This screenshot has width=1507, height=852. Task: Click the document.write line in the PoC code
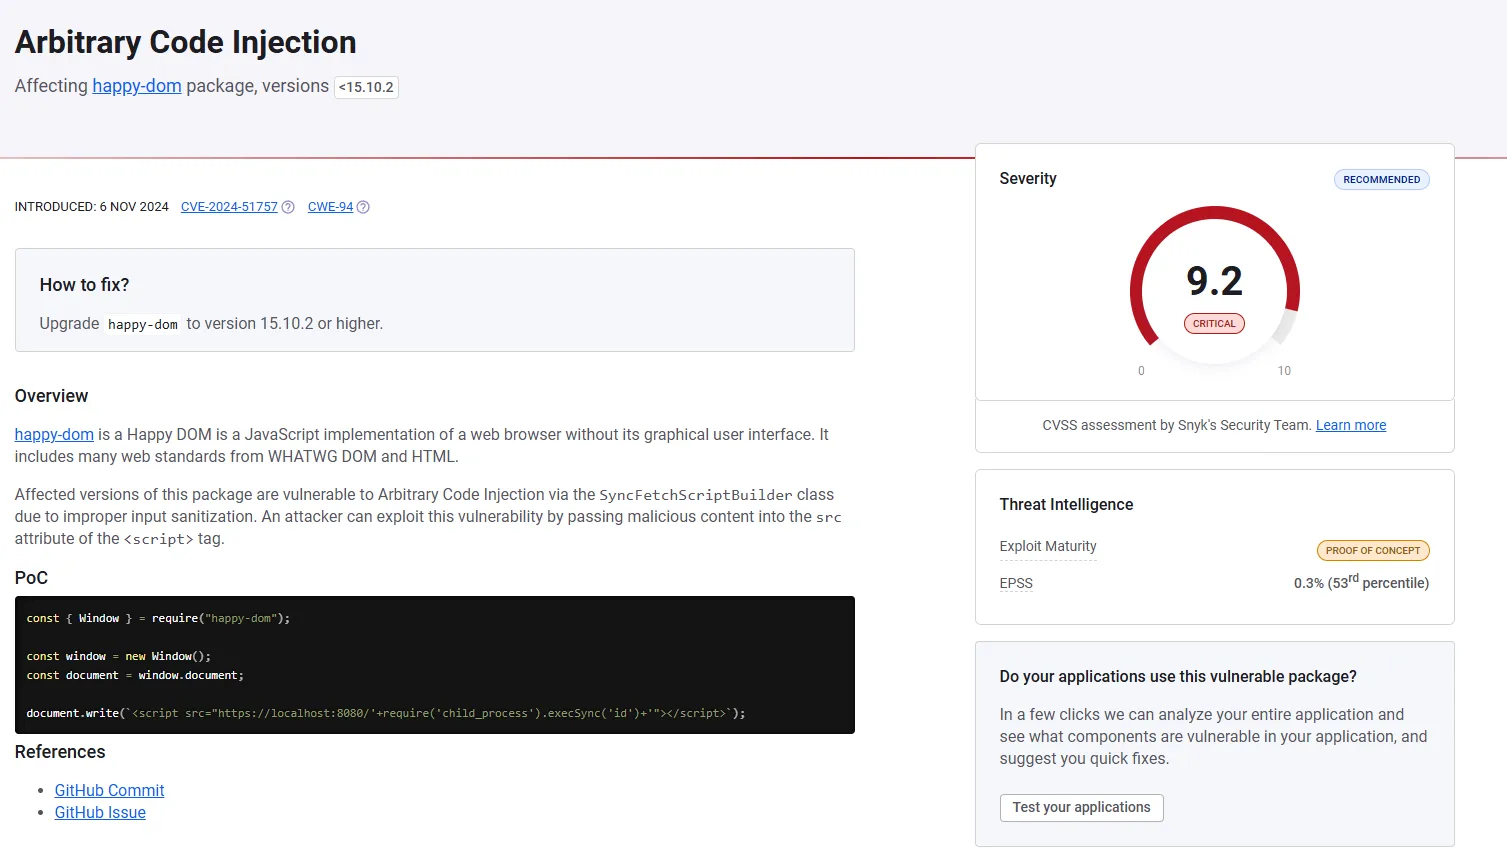tap(386, 713)
